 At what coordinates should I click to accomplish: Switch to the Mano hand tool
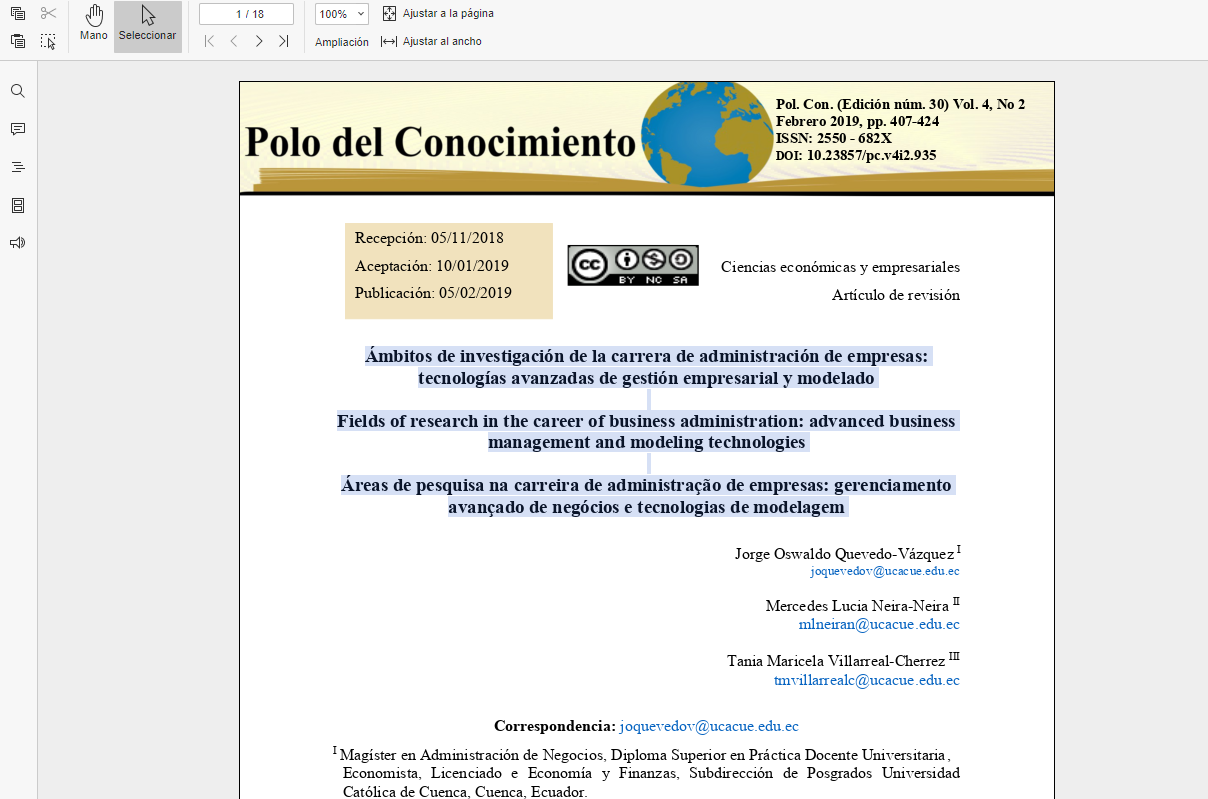pos(94,24)
